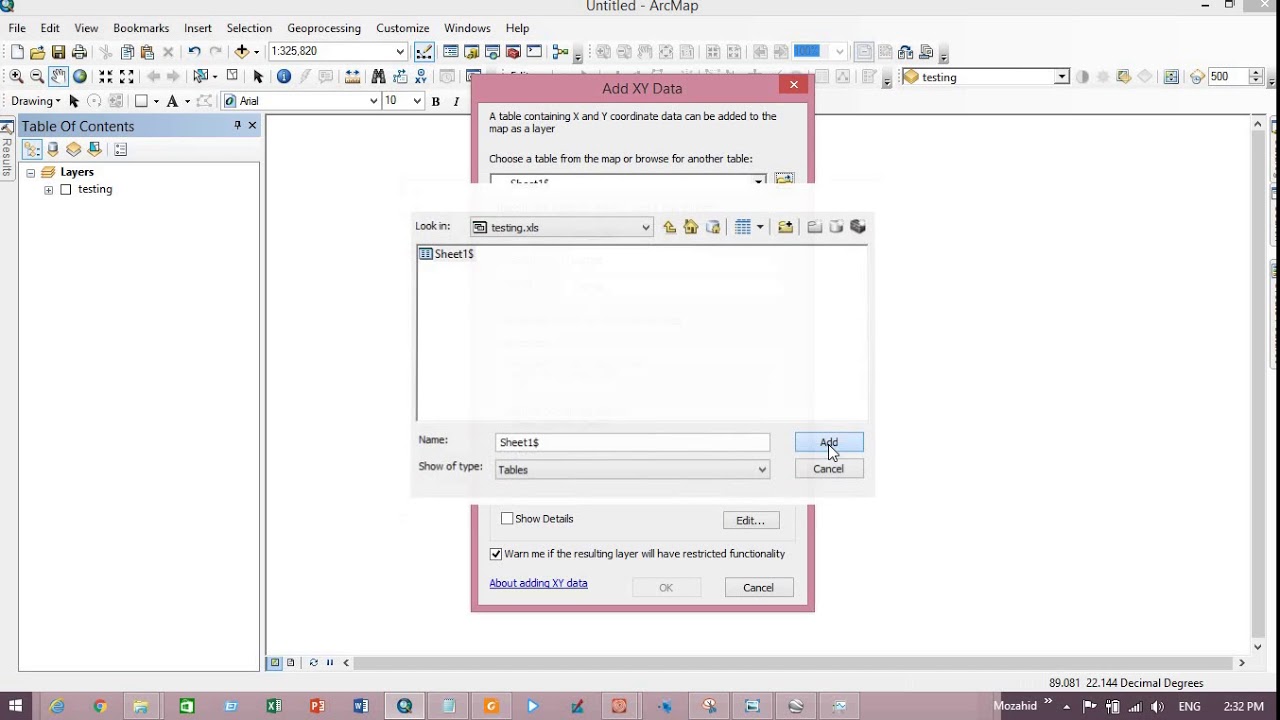Open browse folder icon in Add XY Data
The height and width of the screenshot is (720, 1280).
coord(784,179)
